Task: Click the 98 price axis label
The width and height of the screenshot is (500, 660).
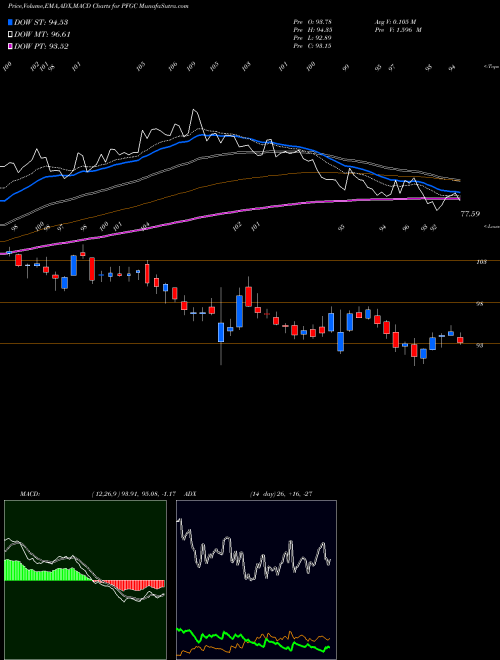Action: pos(479,303)
